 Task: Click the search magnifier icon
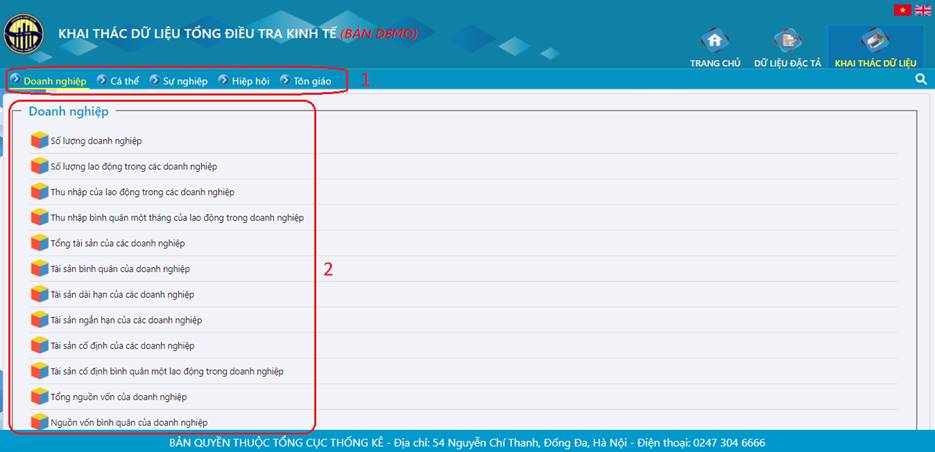pos(921,80)
